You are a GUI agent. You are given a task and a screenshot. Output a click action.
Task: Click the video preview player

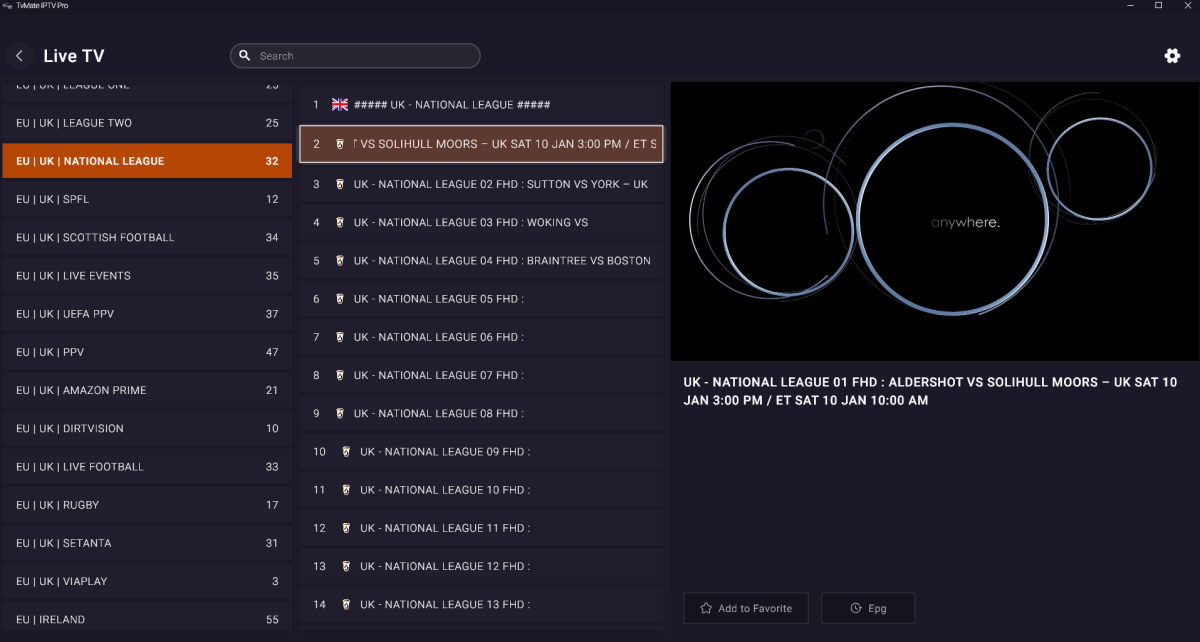click(934, 222)
